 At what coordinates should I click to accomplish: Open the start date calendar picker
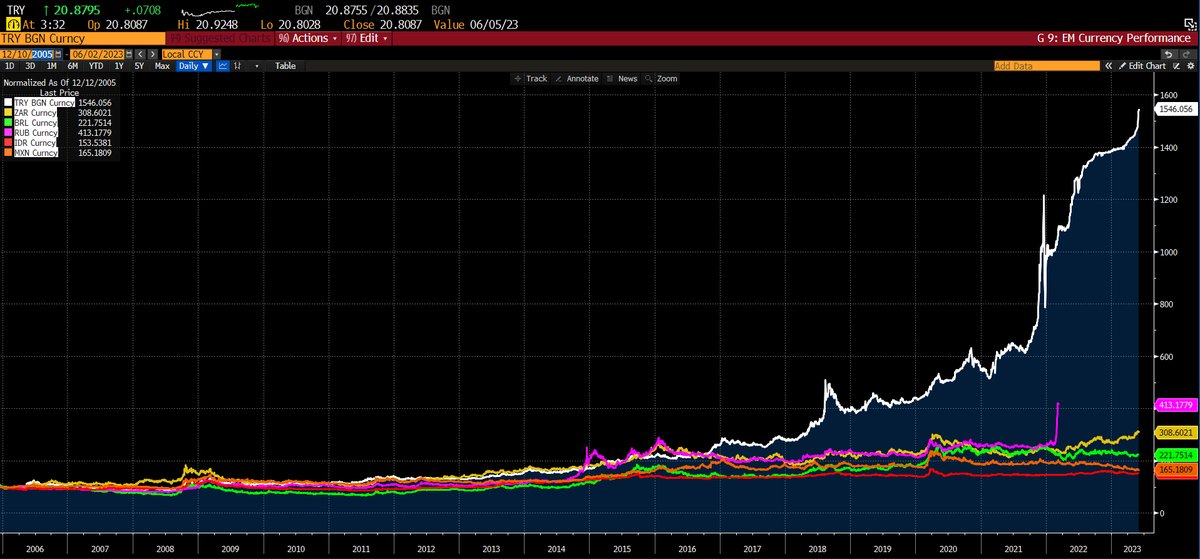tap(58, 54)
